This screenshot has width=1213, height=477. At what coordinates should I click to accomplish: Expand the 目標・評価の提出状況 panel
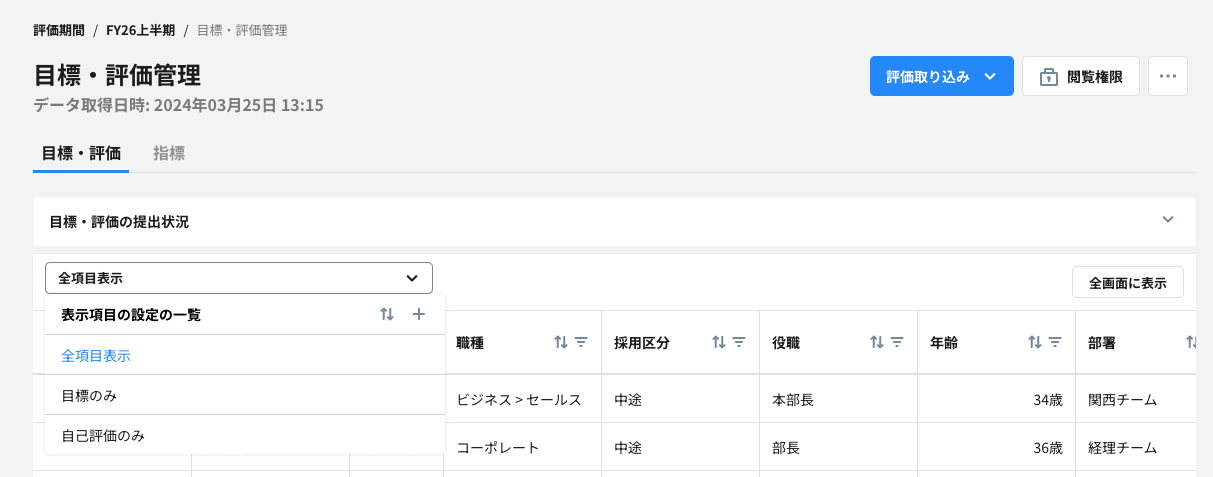[x=1167, y=220]
